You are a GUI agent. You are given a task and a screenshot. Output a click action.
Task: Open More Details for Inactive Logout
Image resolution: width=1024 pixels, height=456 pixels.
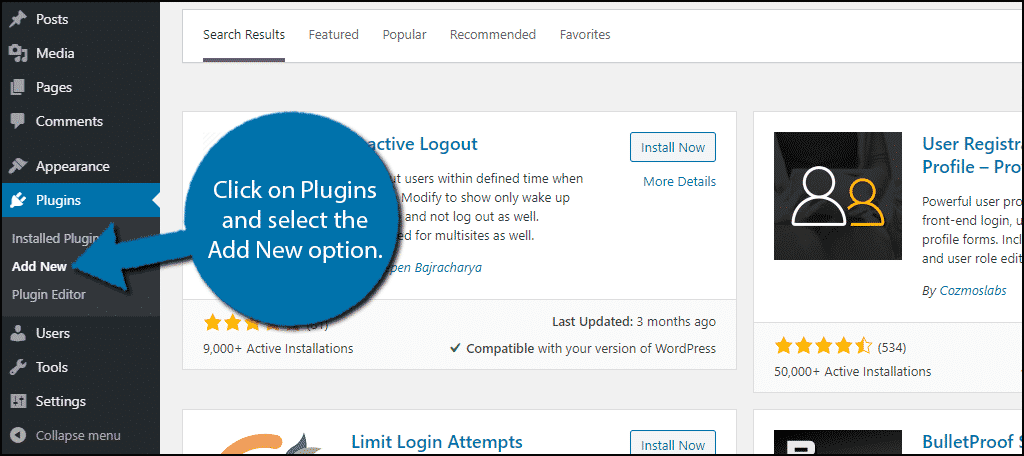tap(679, 182)
